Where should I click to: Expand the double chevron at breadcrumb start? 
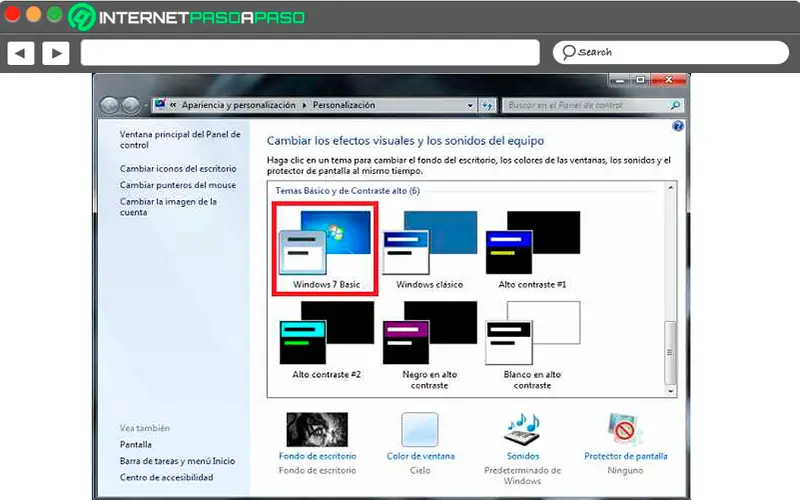pyautogui.click(x=173, y=105)
